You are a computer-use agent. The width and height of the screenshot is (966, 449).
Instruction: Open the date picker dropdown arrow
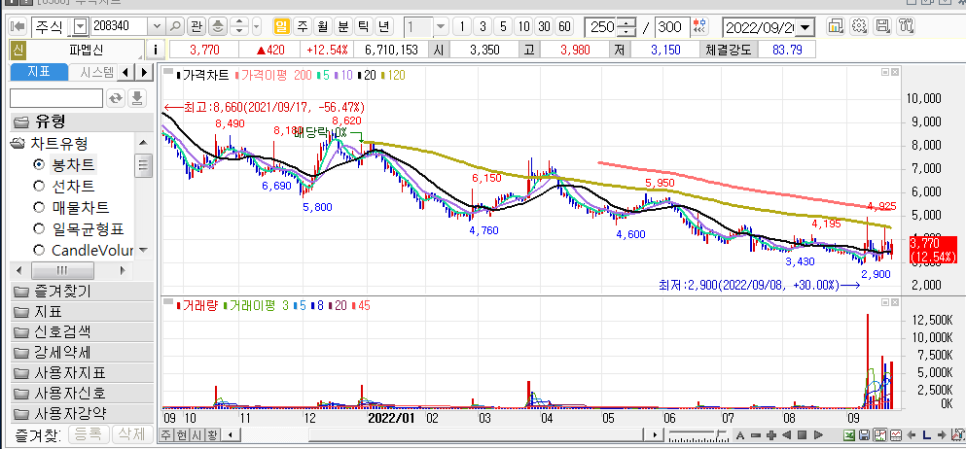tap(806, 27)
